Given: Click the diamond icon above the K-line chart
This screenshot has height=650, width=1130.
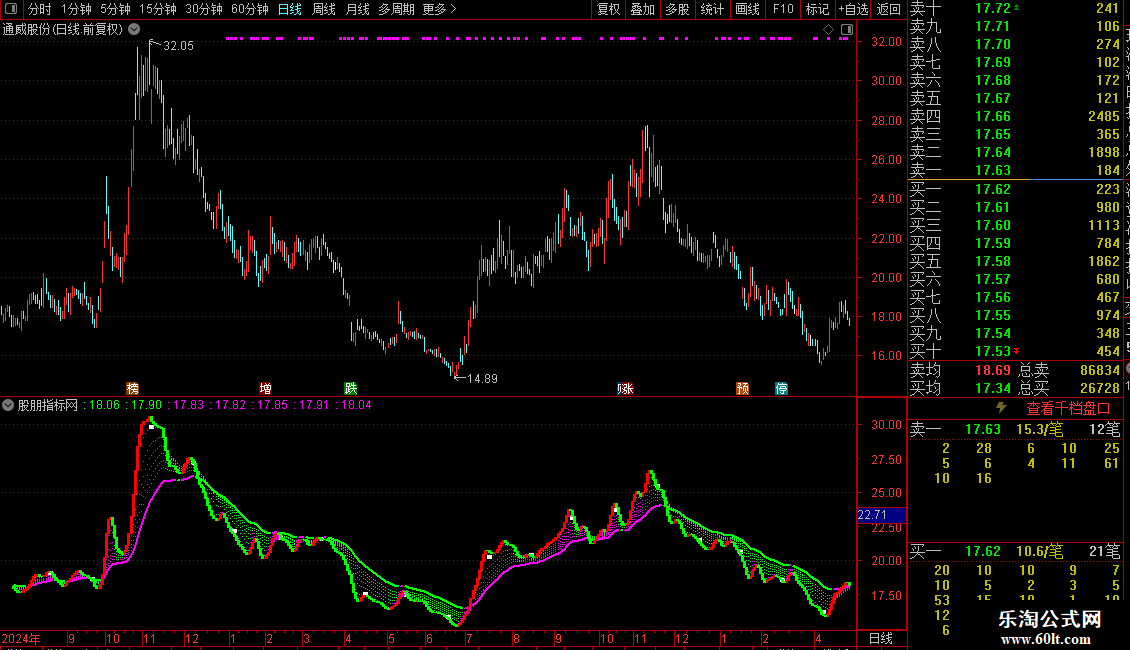Looking at the screenshot, I should (828, 30).
